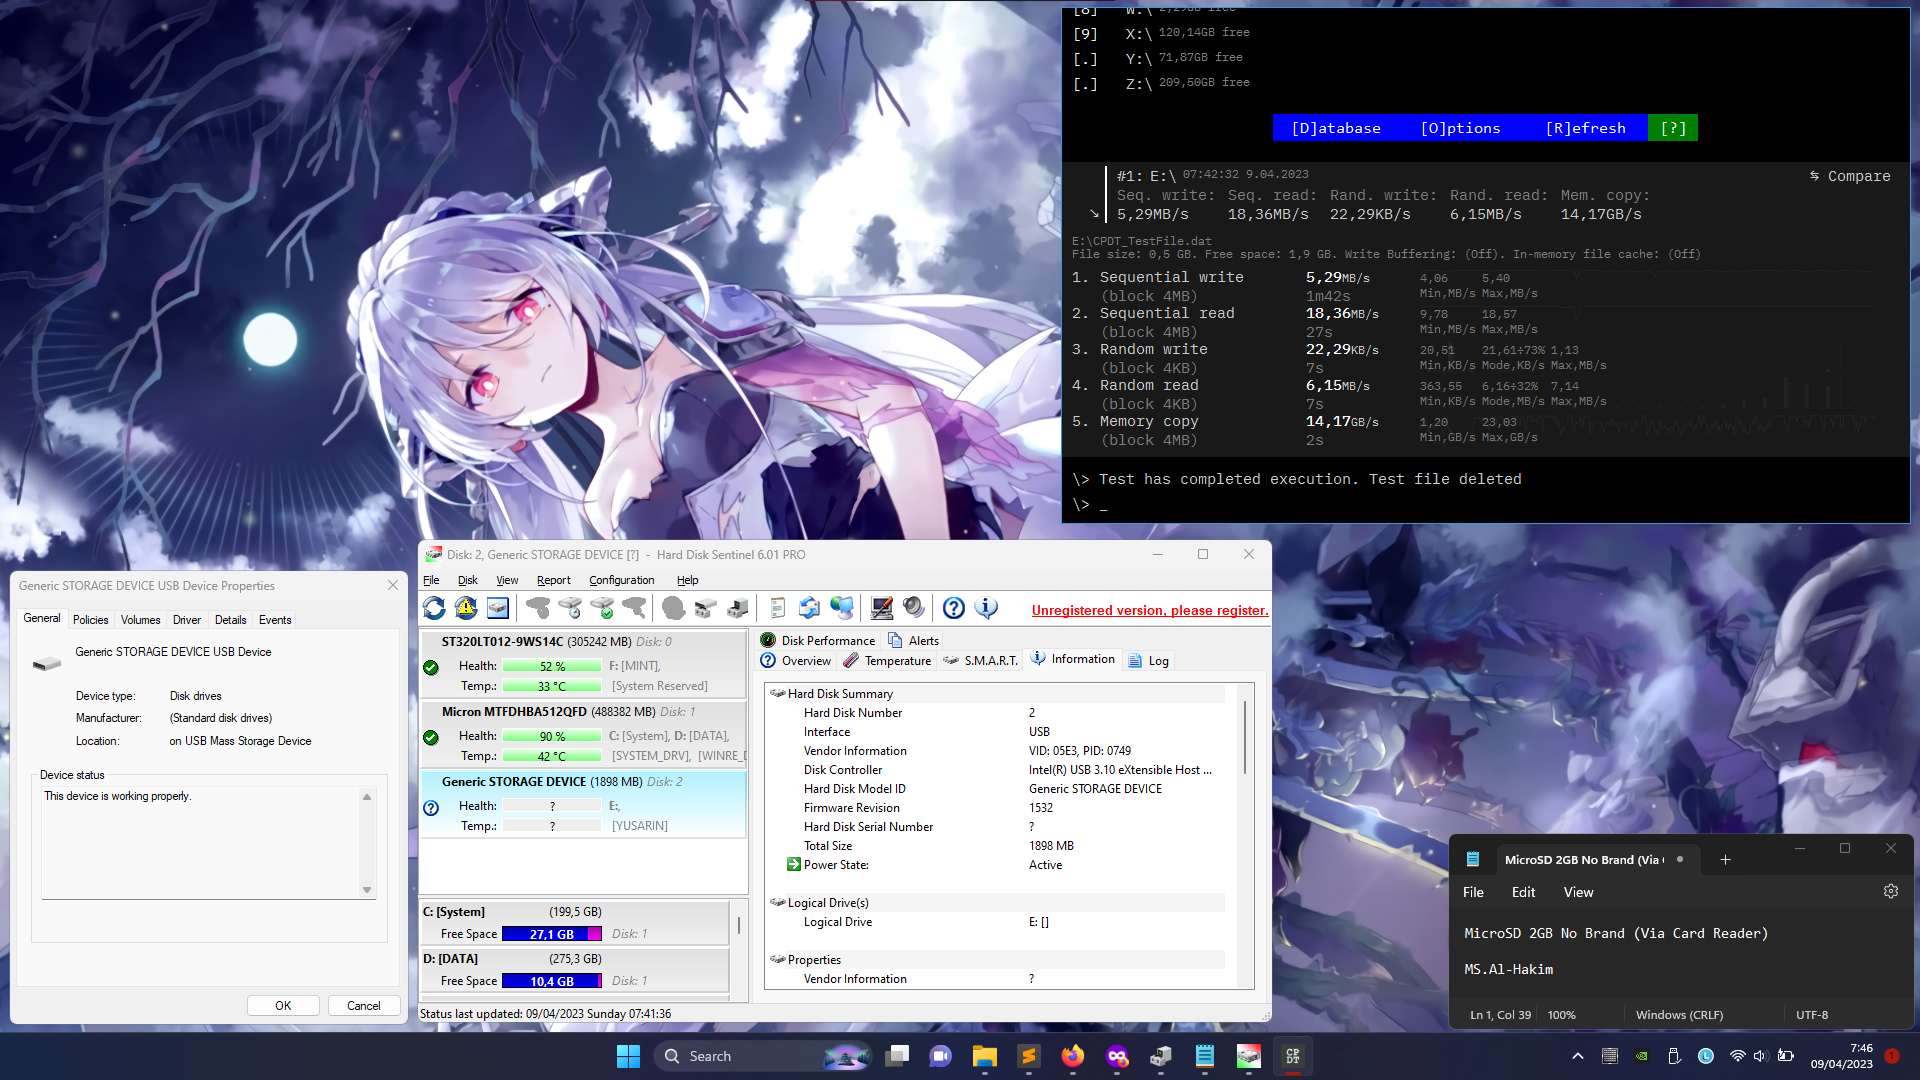This screenshot has width=1920, height=1080.
Task: Click OK in device properties dialog
Action: (x=283, y=1006)
